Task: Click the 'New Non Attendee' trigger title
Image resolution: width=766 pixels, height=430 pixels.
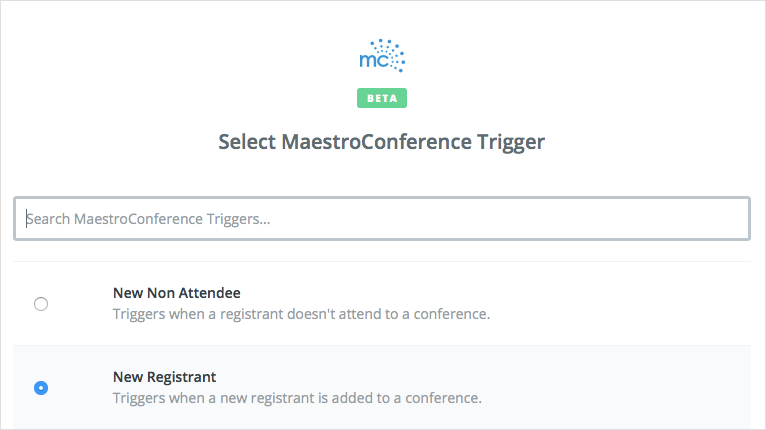Action: point(177,293)
